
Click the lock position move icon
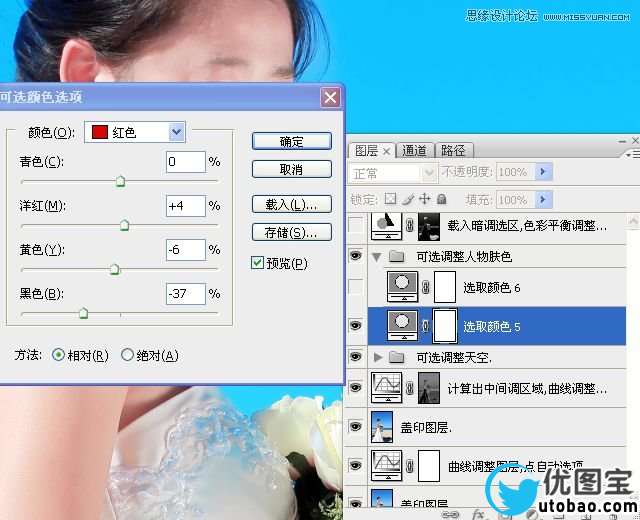[x=425, y=199]
